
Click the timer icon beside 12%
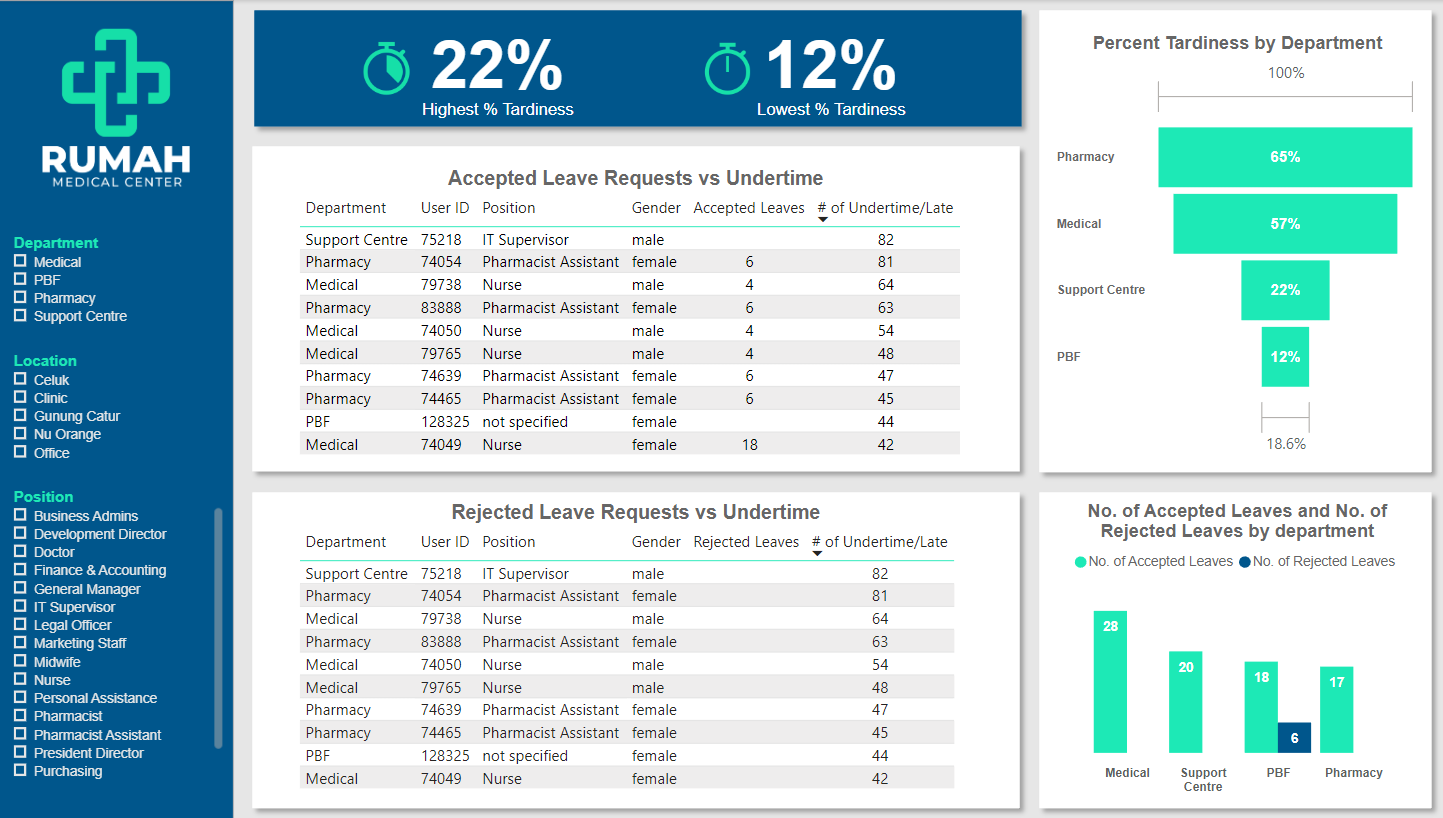coord(727,69)
